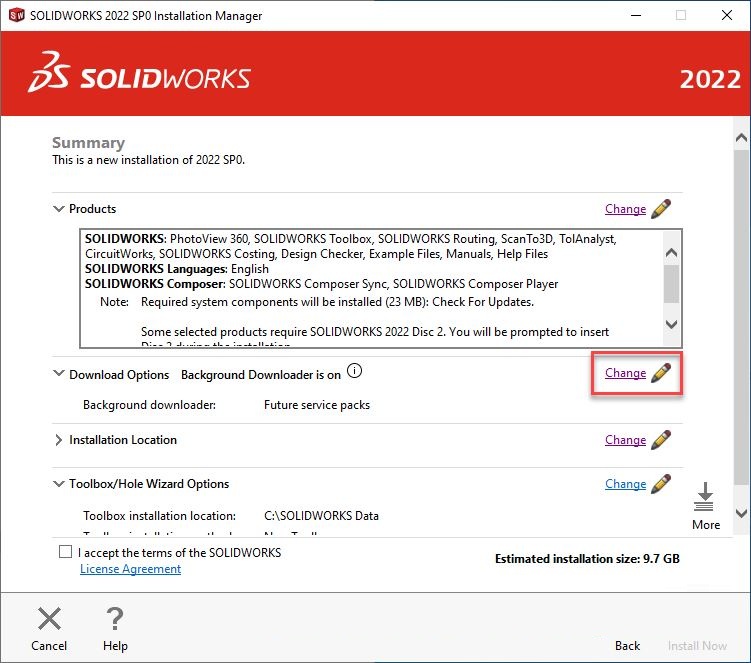751x663 pixels.
Task: Click the 3DS SOLIDWORKS logo in banner
Action: 139,72
